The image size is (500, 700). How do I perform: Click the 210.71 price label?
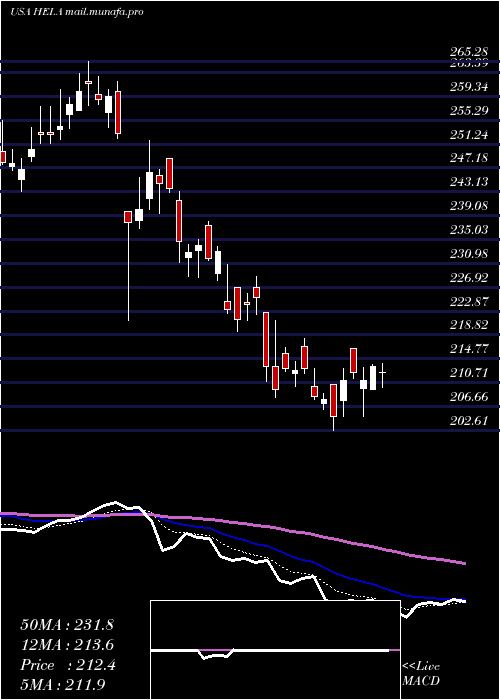coord(469,373)
